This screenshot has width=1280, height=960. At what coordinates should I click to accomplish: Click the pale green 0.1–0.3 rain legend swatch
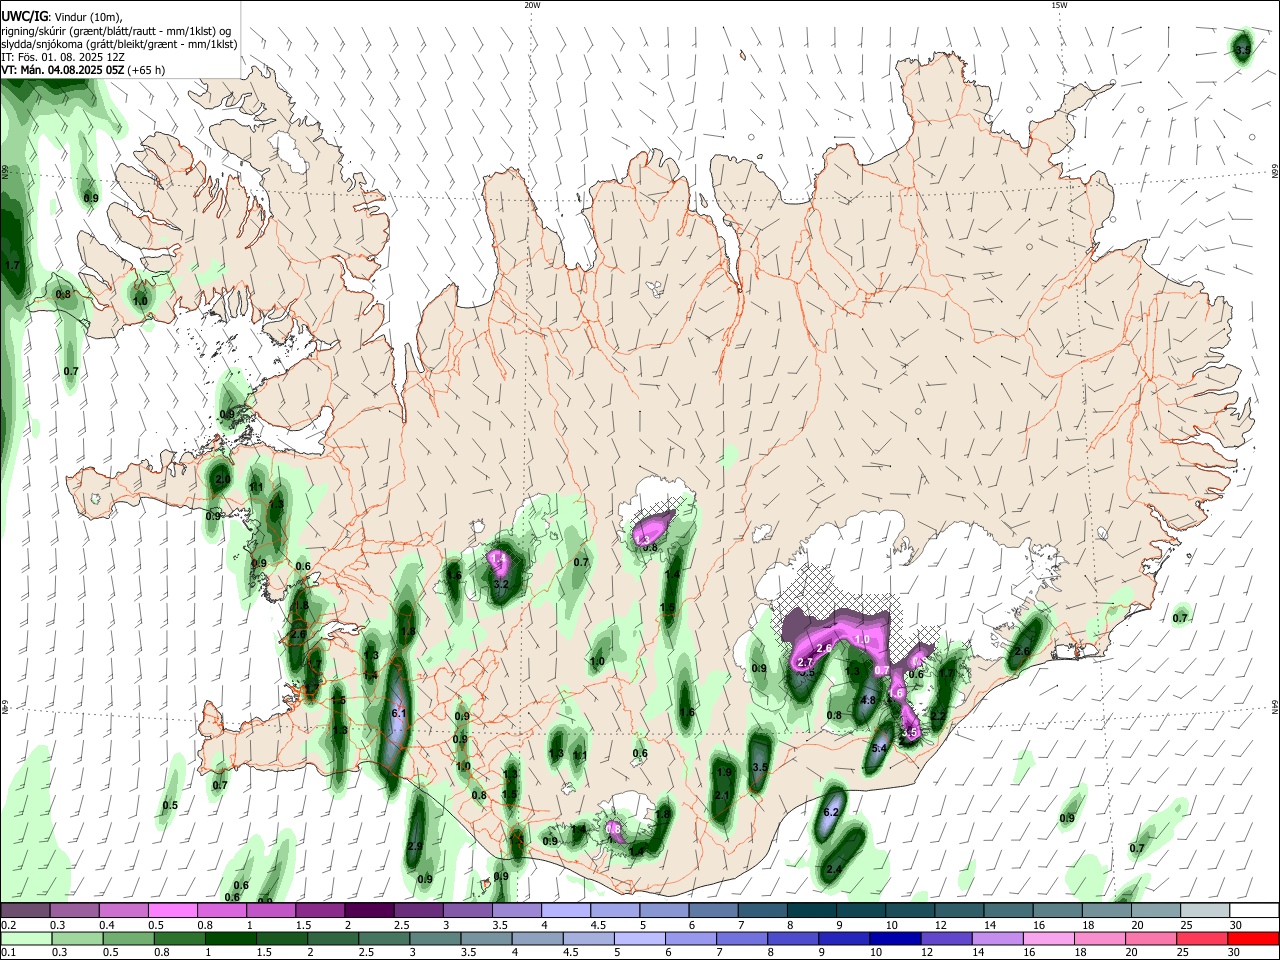point(26,939)
